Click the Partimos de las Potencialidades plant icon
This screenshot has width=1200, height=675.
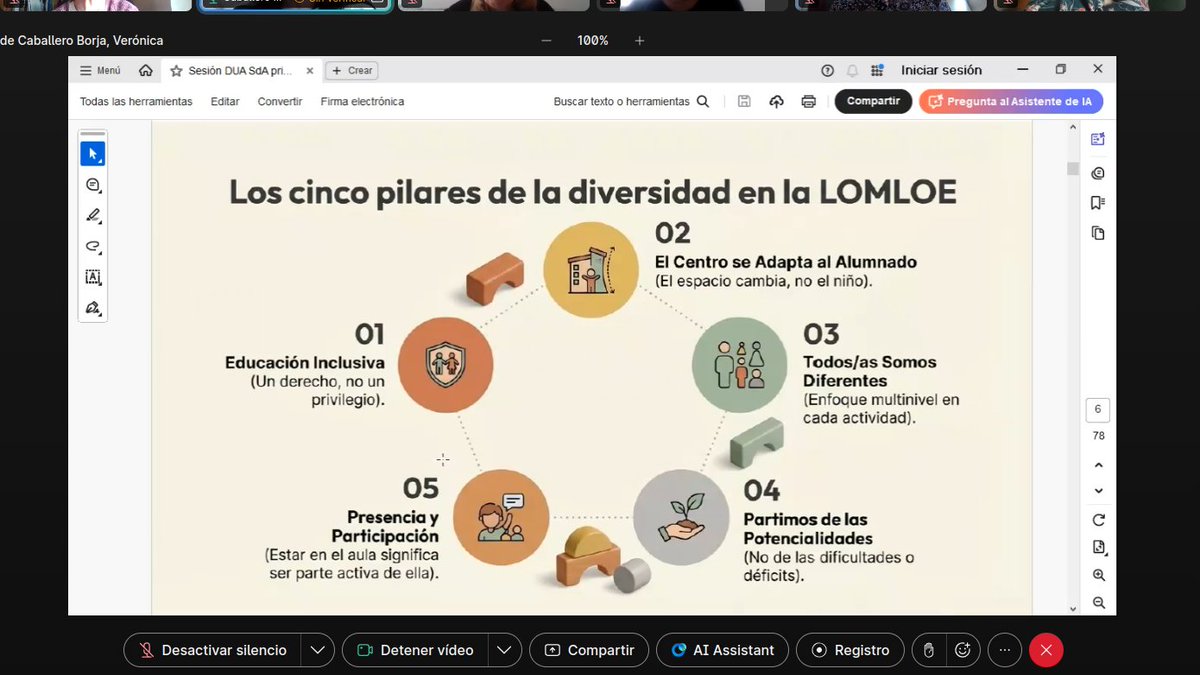681,518
